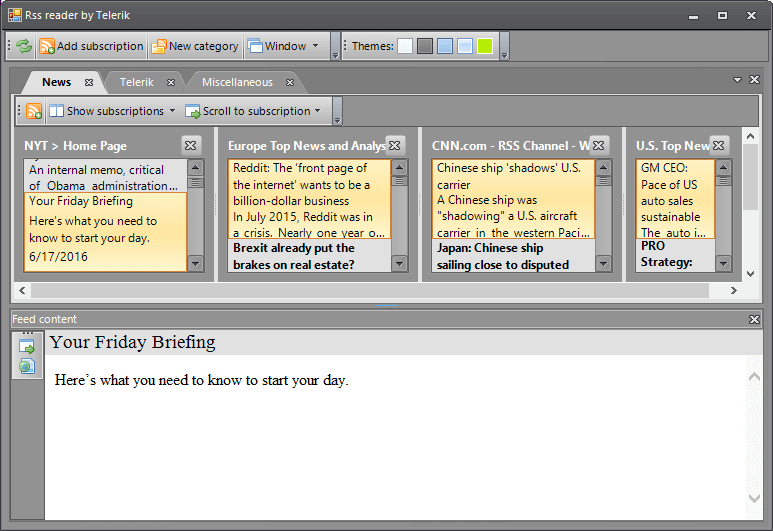
Task: Click U.S. Top News feed scroll down arrow
Action: coord(724,263)
